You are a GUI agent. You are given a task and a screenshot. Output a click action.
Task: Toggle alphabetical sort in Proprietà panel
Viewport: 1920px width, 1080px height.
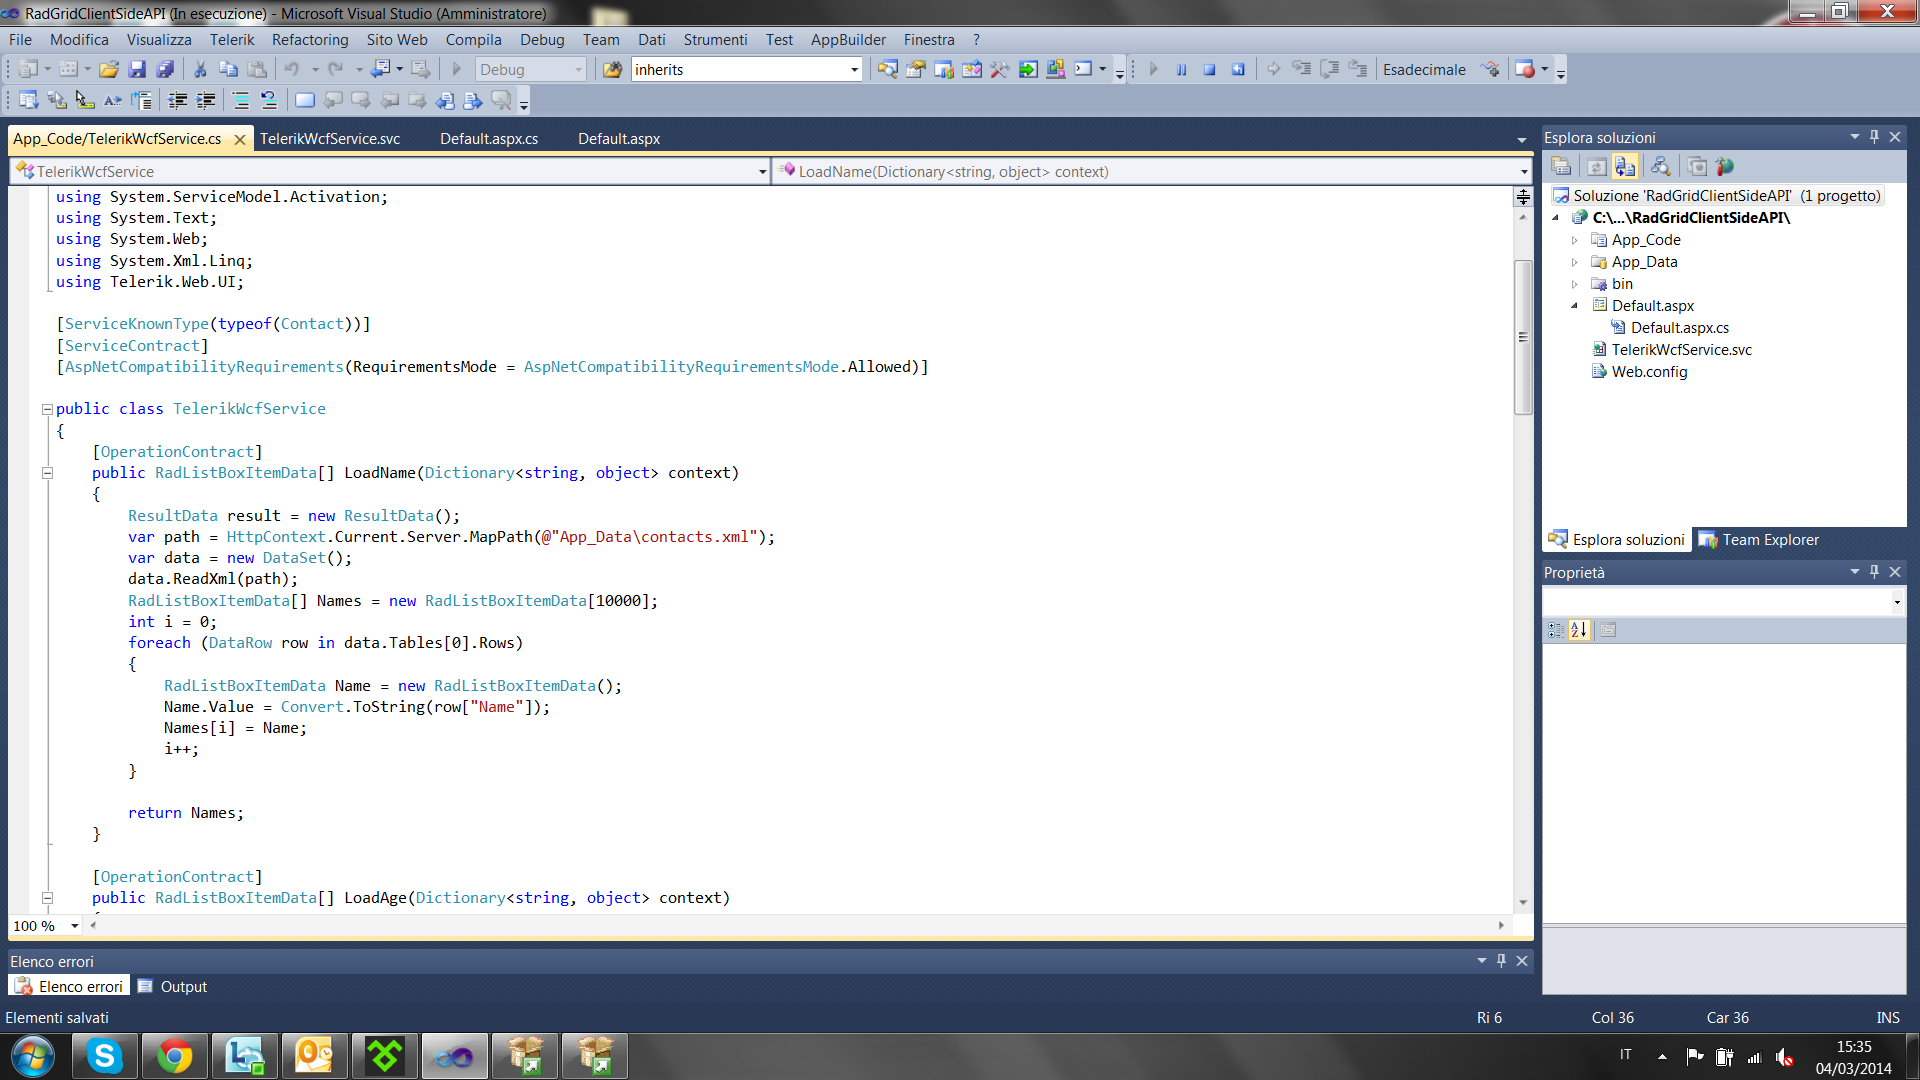(1579, 630)
